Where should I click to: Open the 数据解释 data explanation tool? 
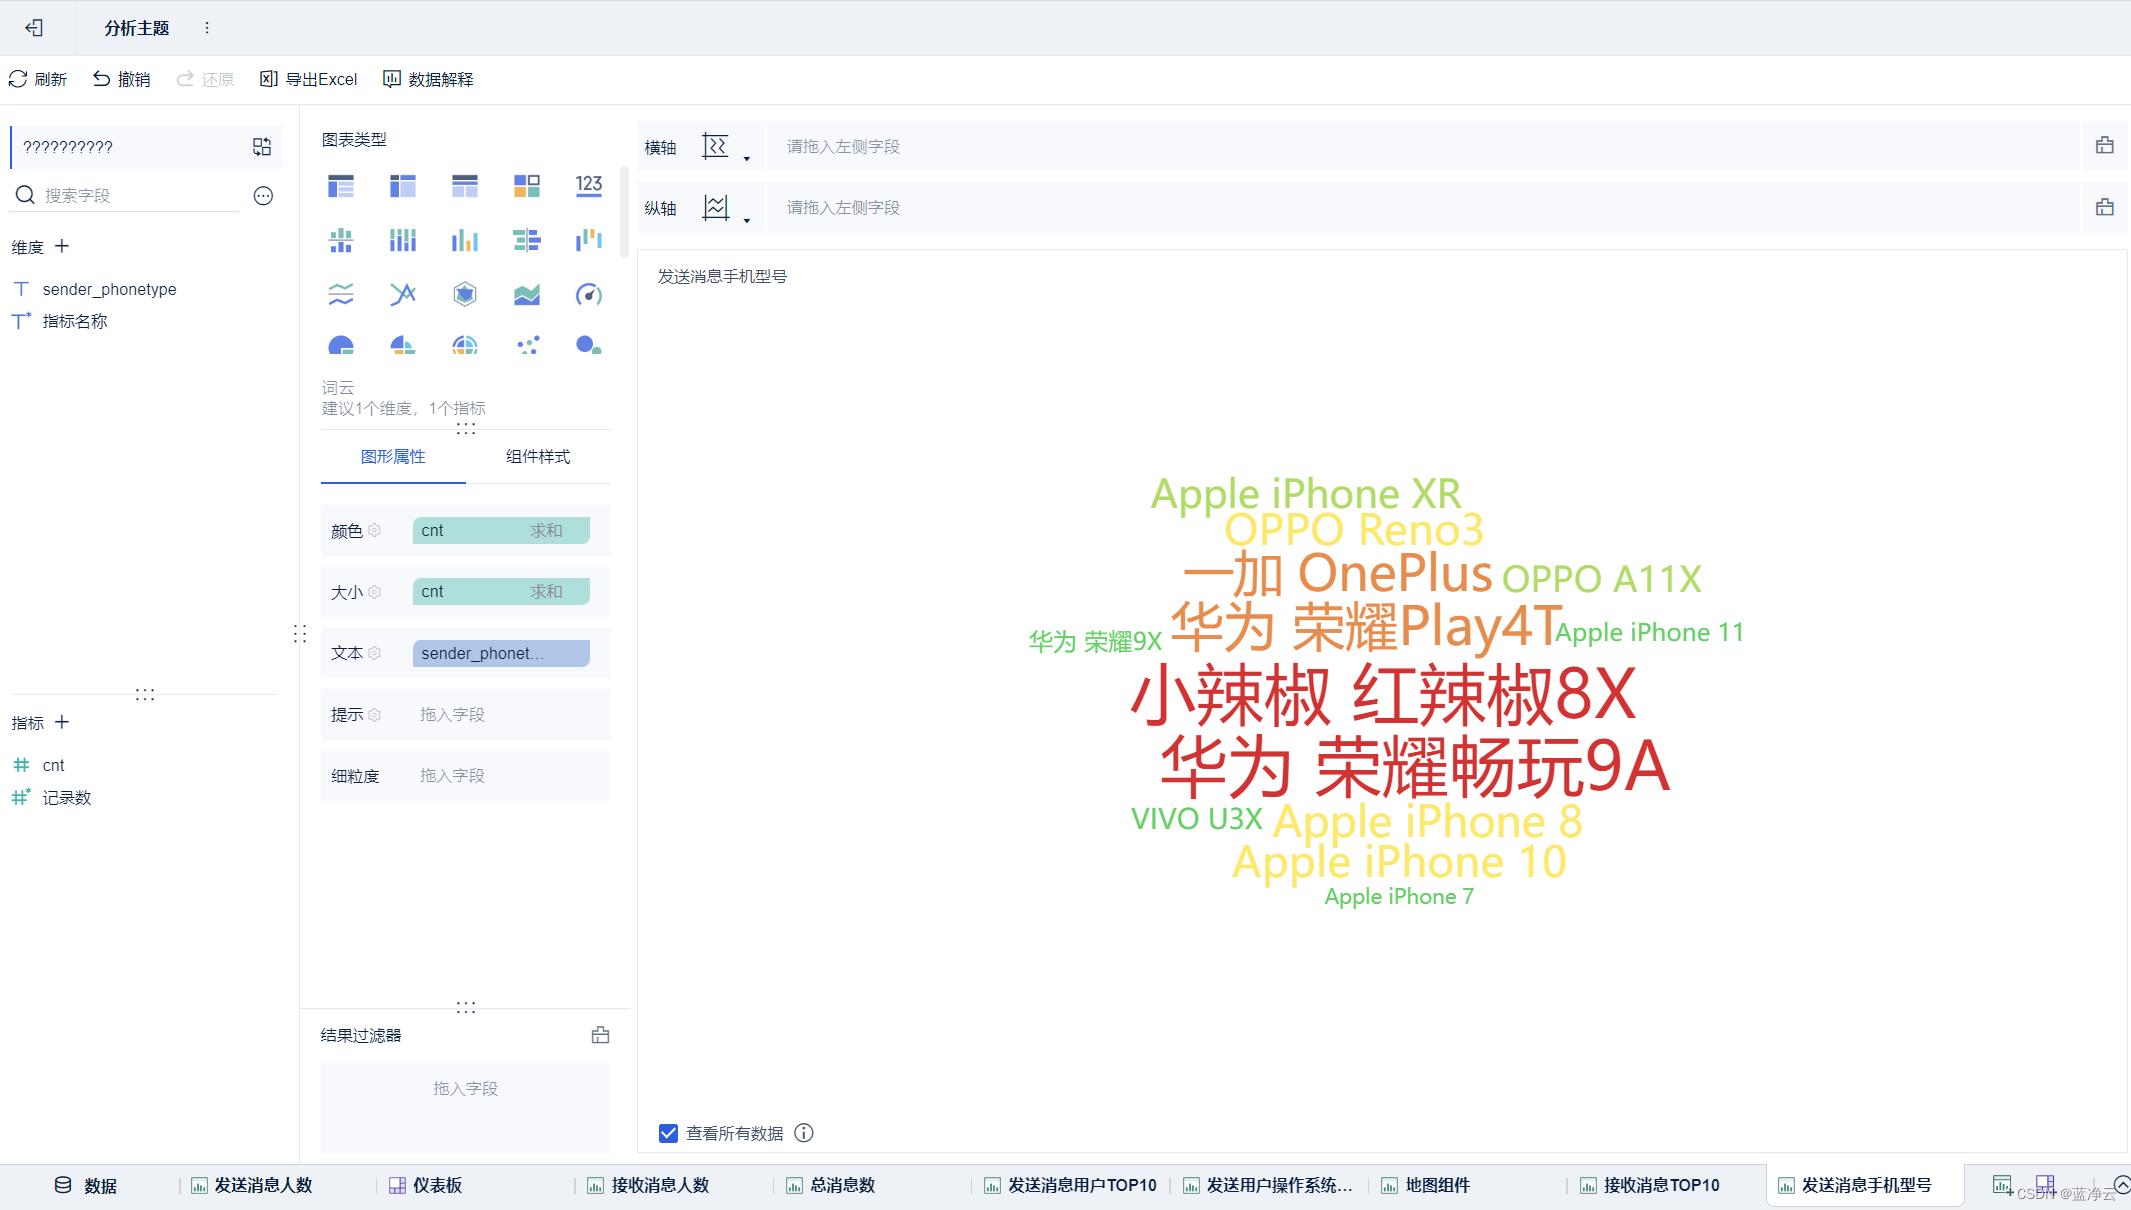pyautogui.click(x=428, y=79)
